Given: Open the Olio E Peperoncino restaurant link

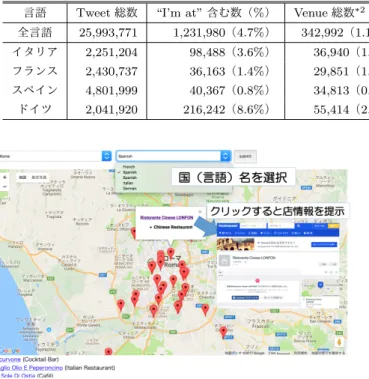Looking at the screenshot, I should pos(31,368).
